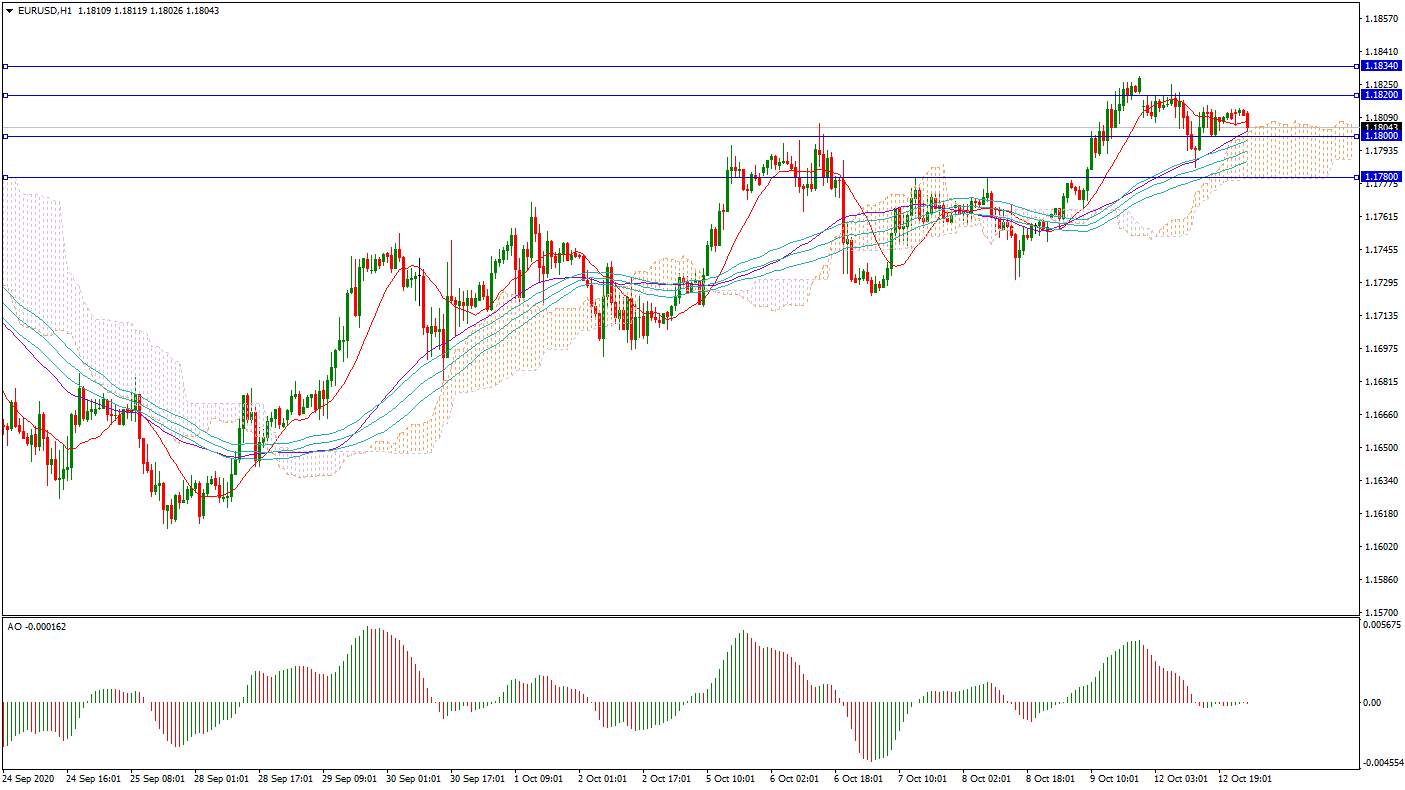Click the 1.17135 price scale label
The width and height of the screenshot is (1405, 790).
click(x=1381, y=316)
